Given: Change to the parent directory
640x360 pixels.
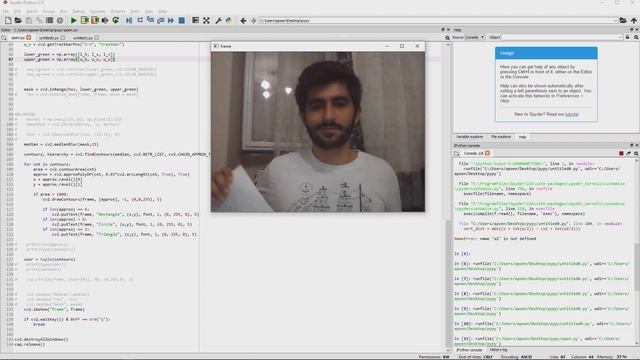Looking at the screenshot, I should click(x=633, y=20).
